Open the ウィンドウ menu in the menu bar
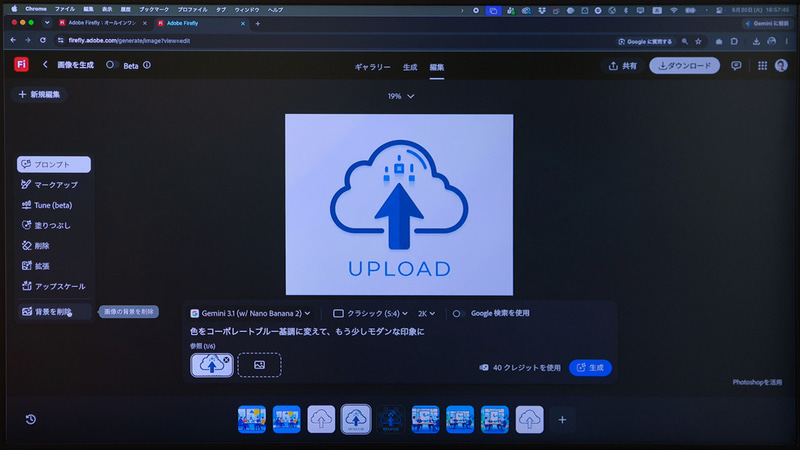The width and height of the screenshot is (800, 450). (246, 10)
